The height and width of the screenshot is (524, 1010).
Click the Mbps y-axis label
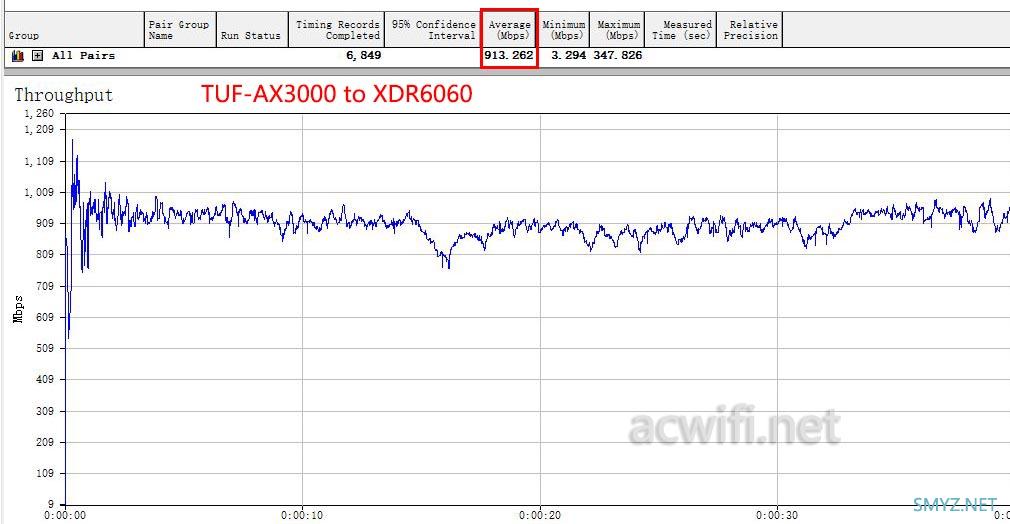click(18, 309)
